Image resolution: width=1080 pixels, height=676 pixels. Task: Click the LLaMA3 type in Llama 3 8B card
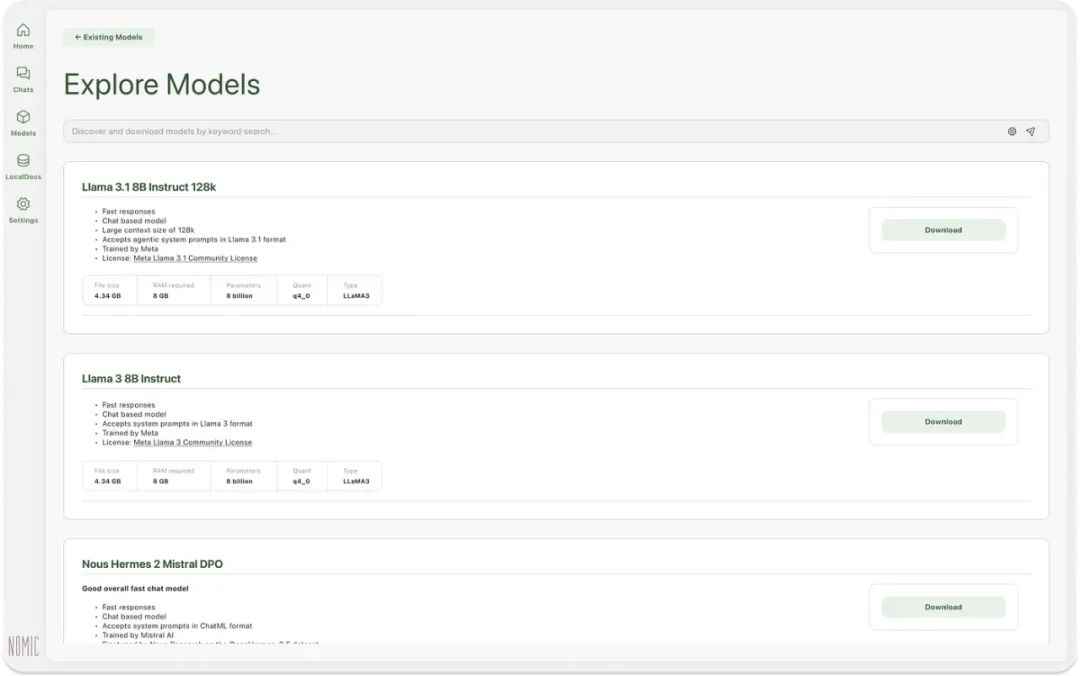coord(356,482)
